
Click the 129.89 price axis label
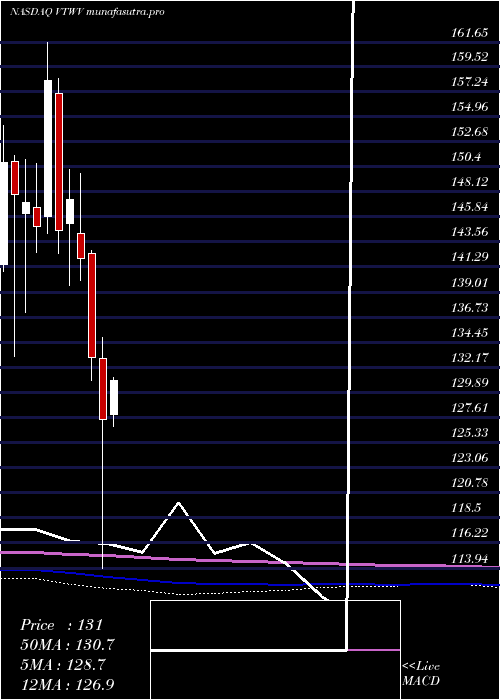pos(470,383)
